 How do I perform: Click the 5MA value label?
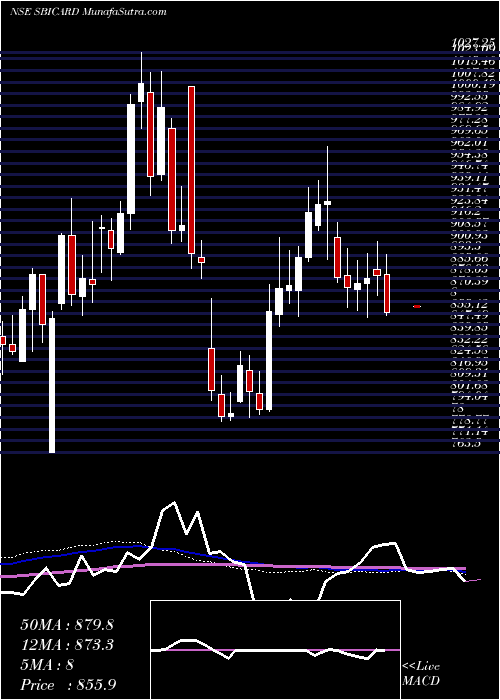[x=47, y=665]
